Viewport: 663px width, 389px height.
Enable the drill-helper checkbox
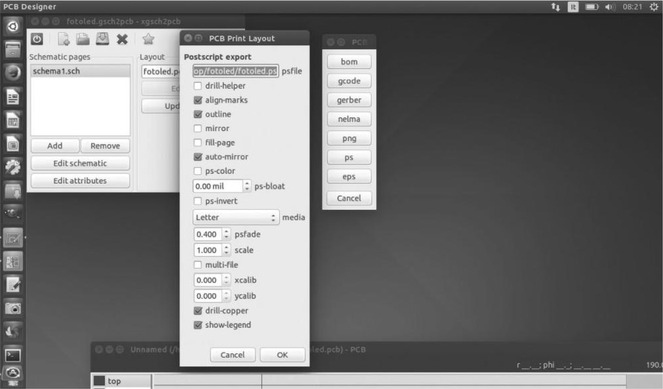click(x=197, y=86)
